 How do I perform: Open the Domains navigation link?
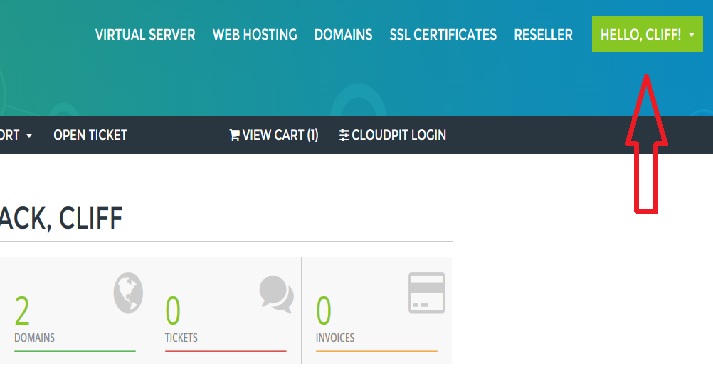point(343,35)
